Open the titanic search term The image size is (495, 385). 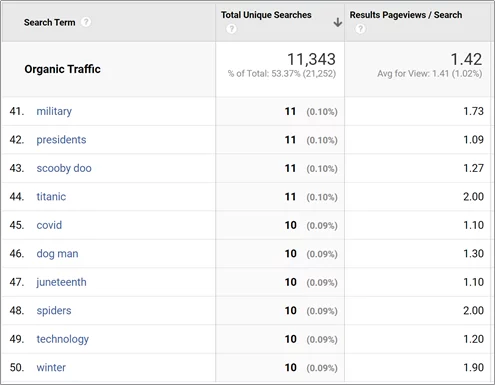pos(51,197)
